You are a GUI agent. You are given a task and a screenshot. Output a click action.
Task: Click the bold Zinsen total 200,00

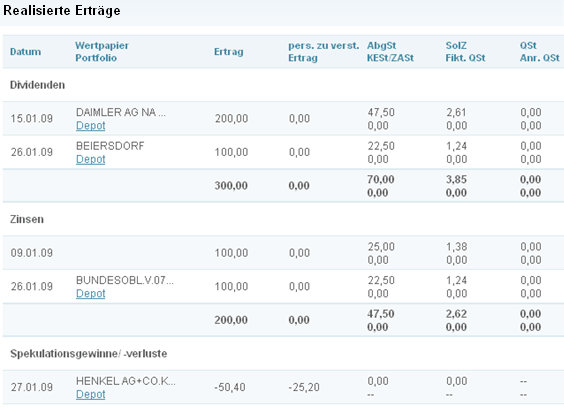coord(231,320)
